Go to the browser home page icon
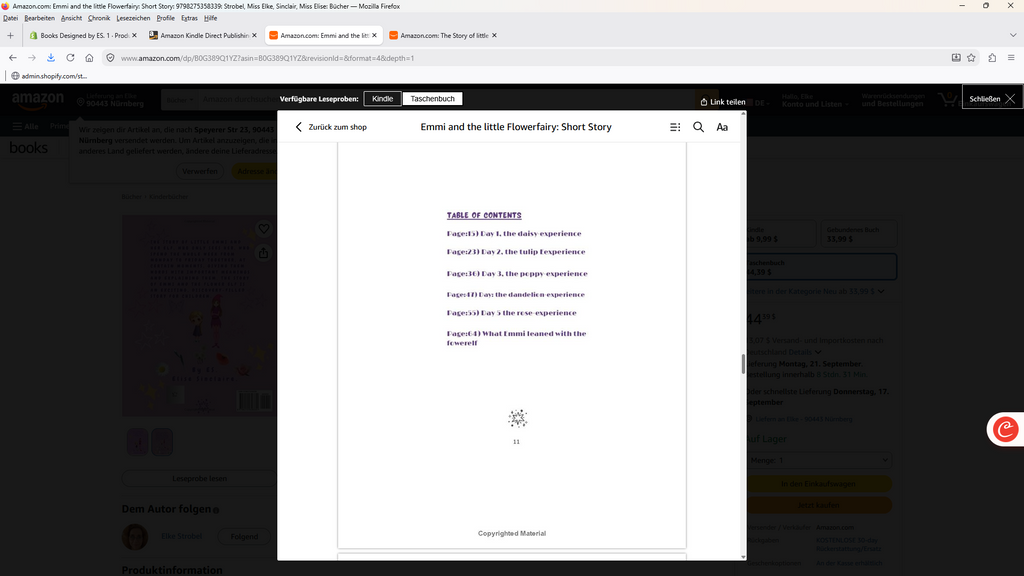The width and height of the screenshot is (1024, 576). pyautogui.click(x=89, y=58)
